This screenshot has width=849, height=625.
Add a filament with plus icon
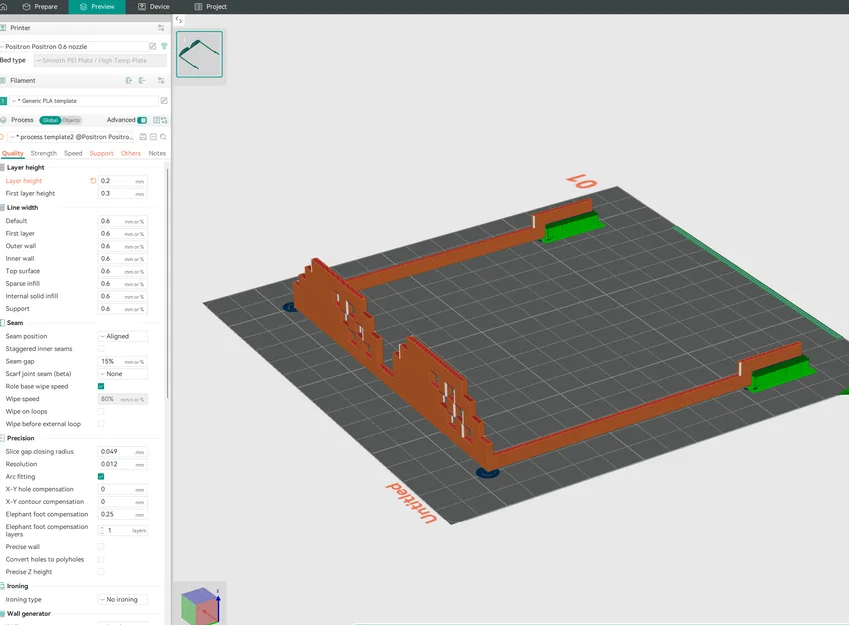click(129, 80)
